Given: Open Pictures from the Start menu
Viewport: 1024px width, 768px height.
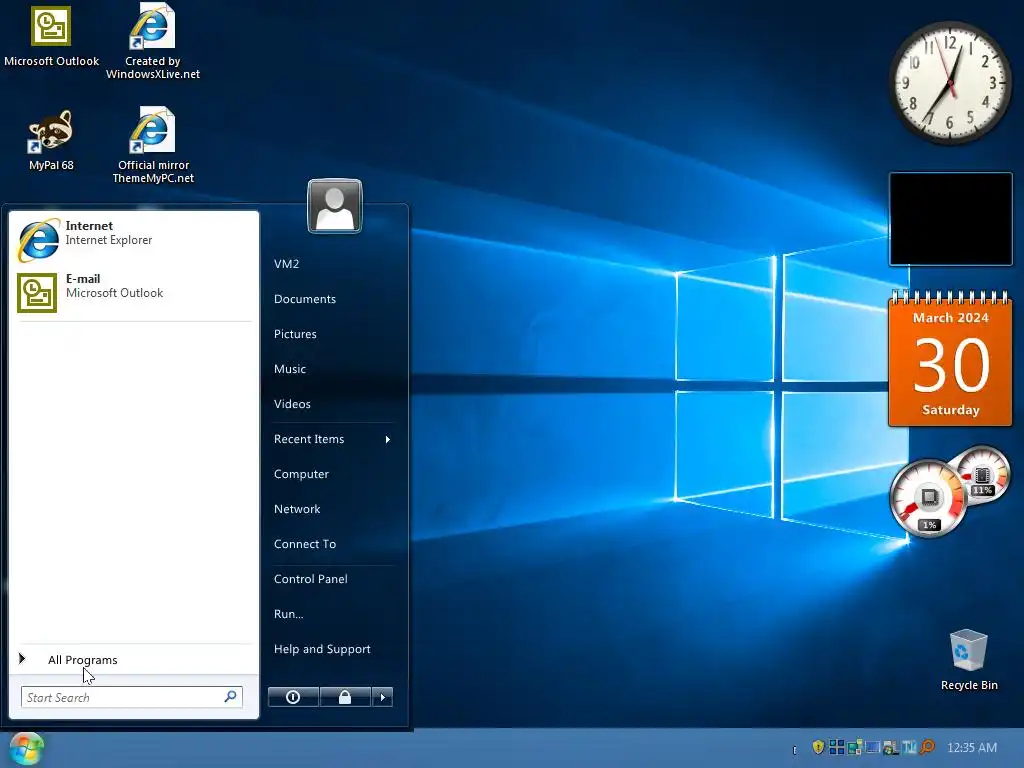Looking at the screenshot, I should [295, 334].
